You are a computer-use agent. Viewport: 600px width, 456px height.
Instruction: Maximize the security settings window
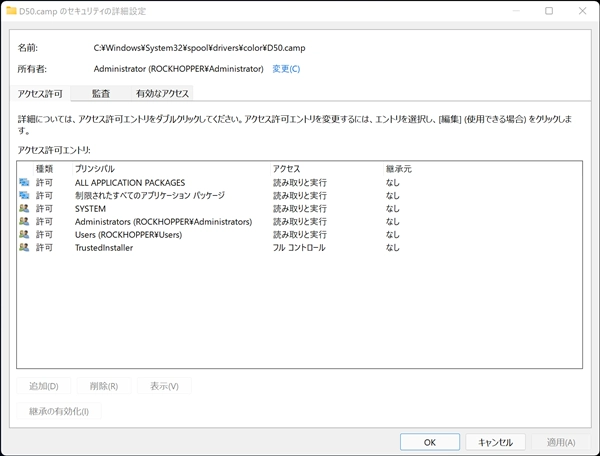pos(549,11)
